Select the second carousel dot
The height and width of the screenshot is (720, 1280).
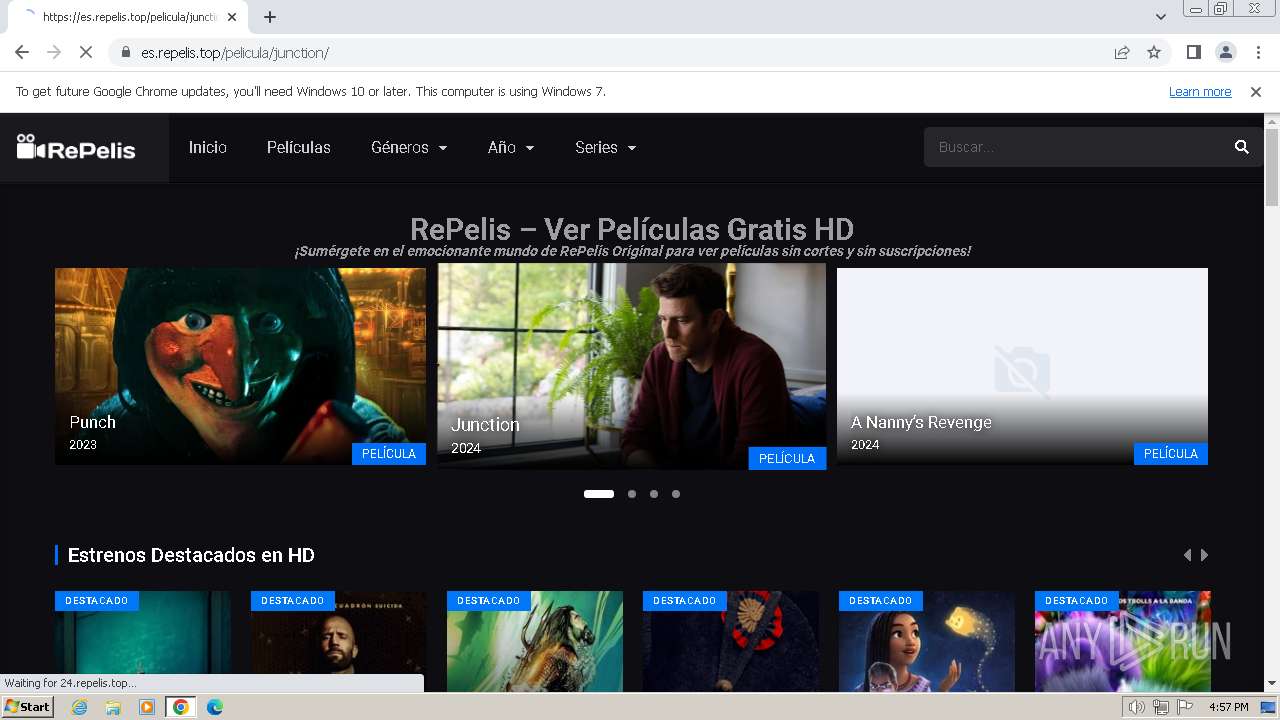point(632,494)
